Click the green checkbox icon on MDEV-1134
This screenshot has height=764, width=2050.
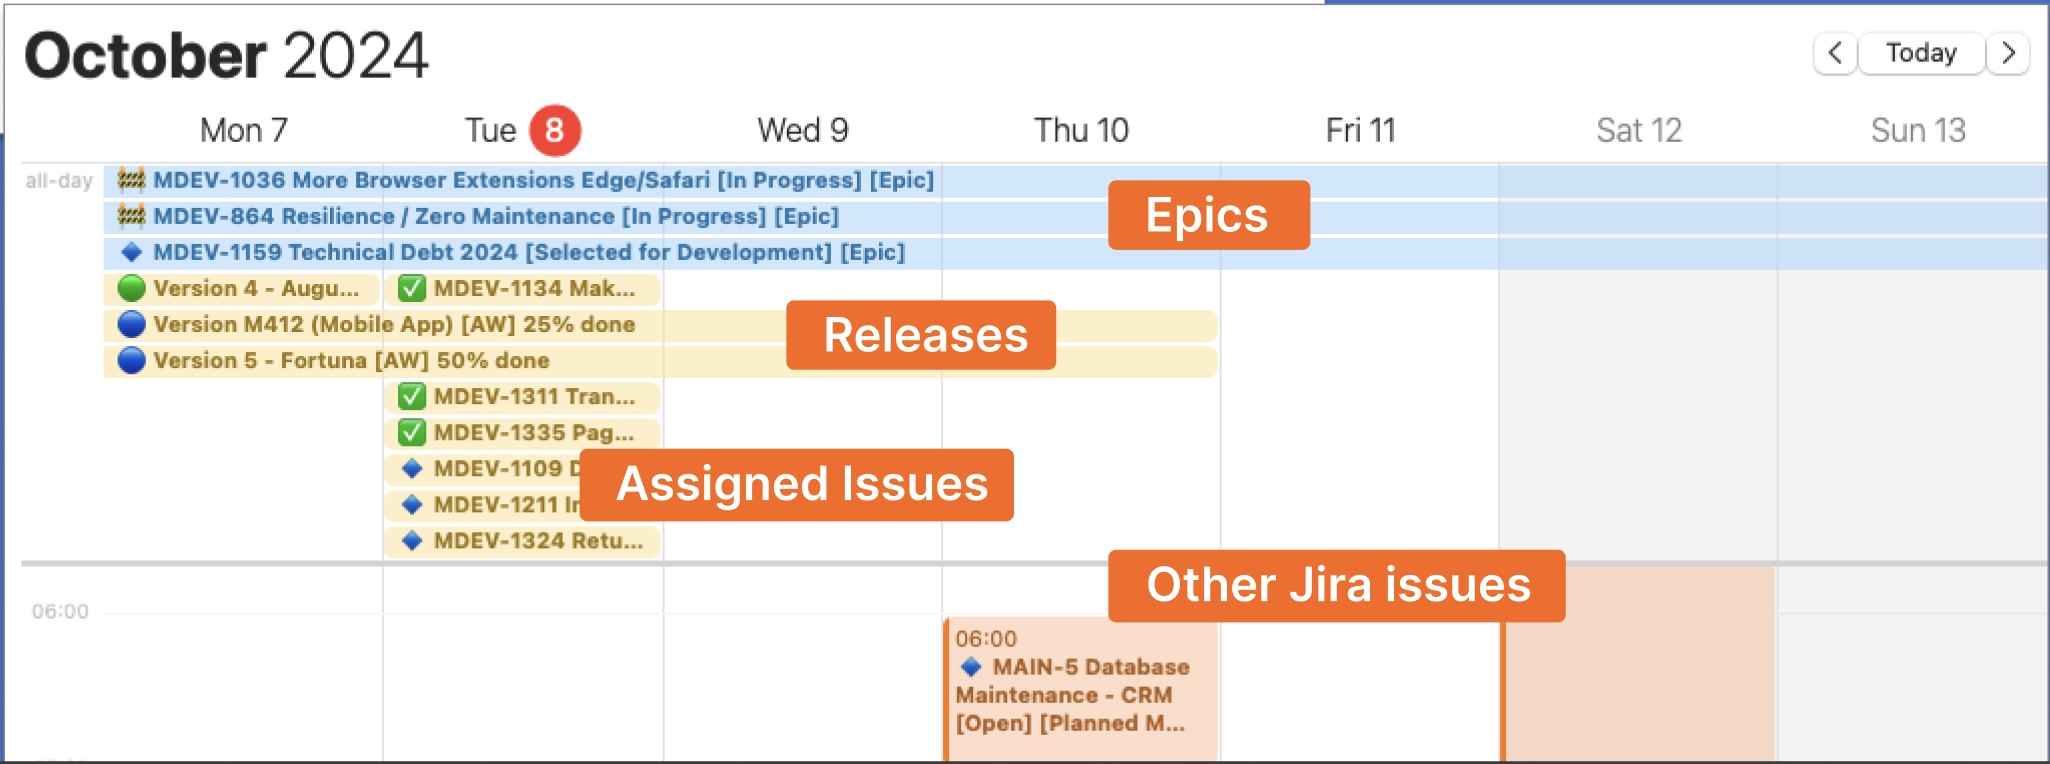(x=411, y=289)
